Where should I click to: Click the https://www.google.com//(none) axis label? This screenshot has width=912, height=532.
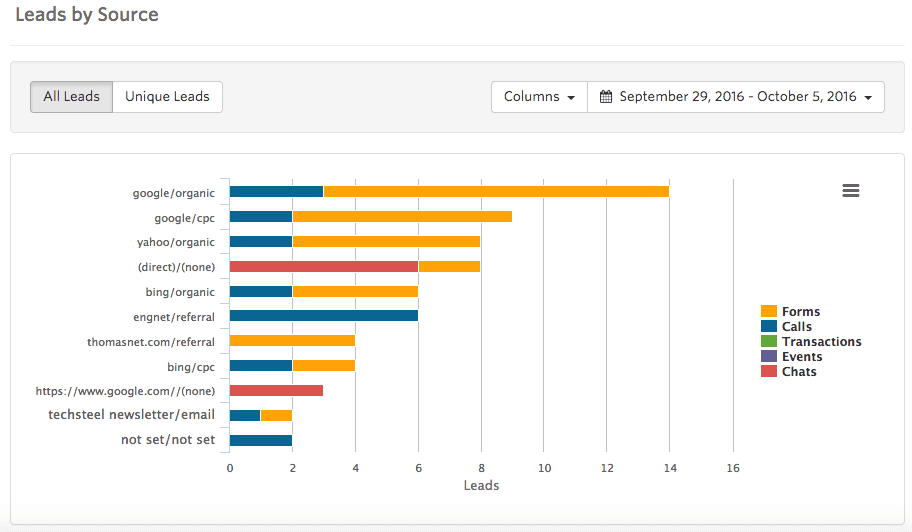tap(125, 391)
